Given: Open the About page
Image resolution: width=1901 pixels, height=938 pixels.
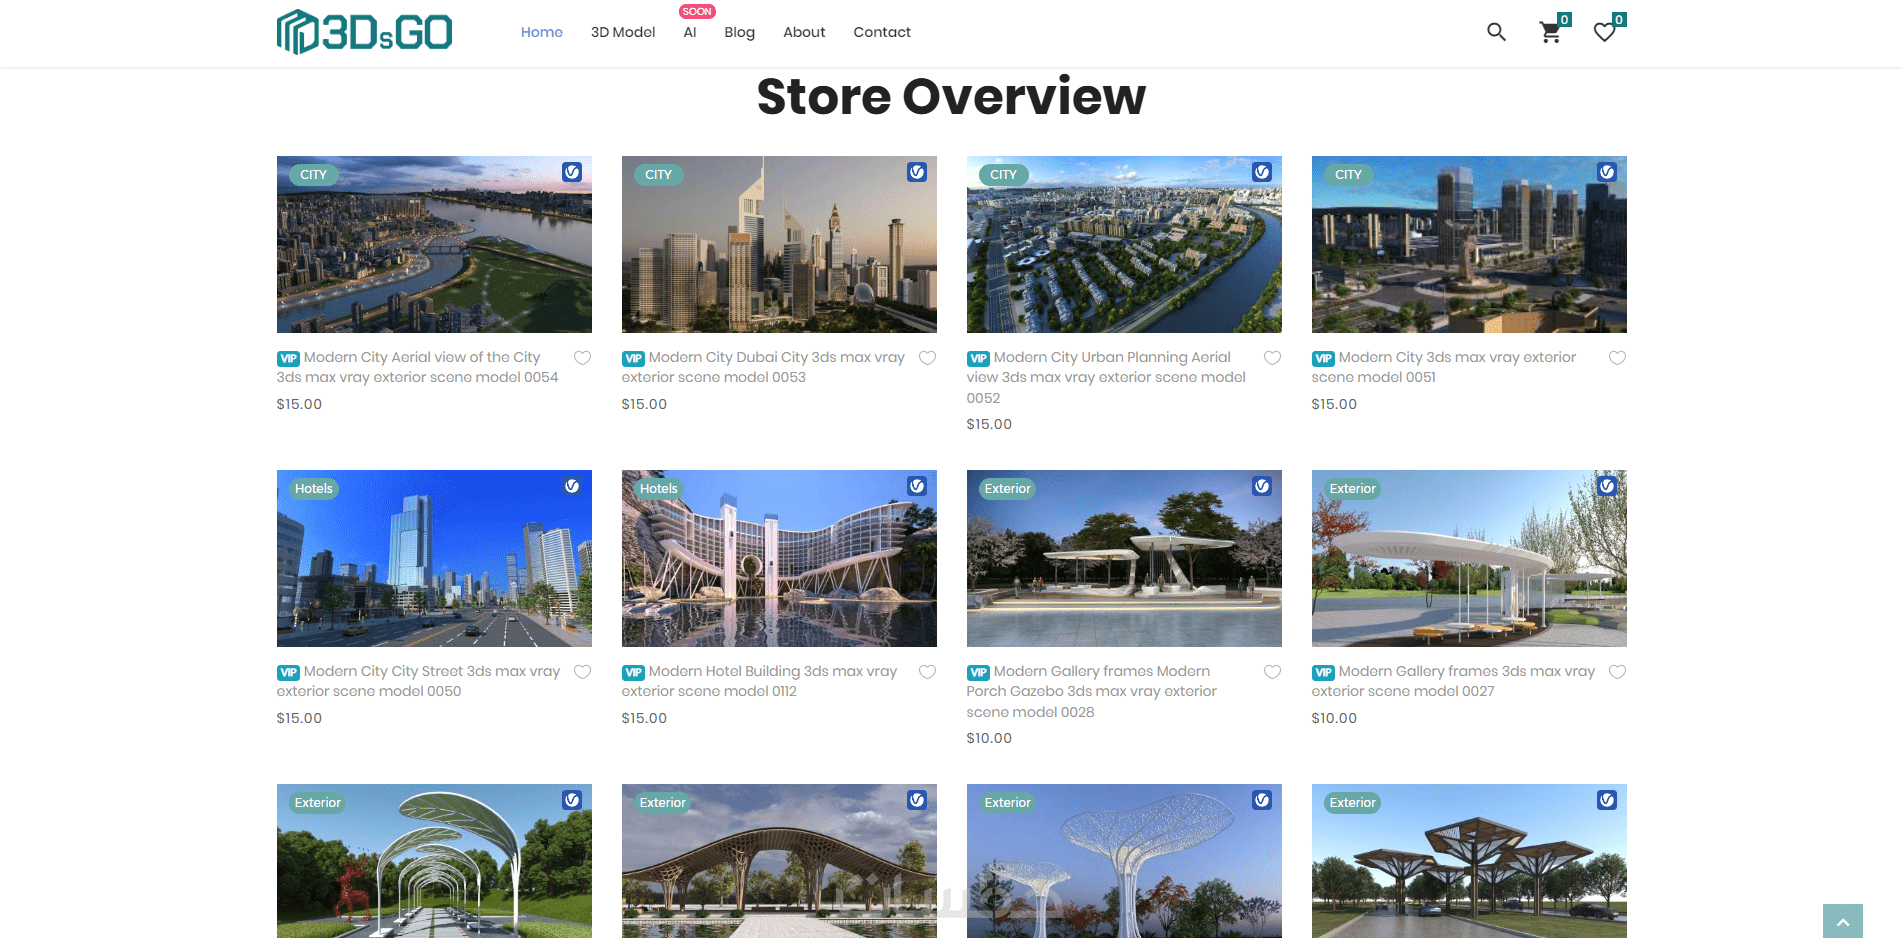Looking at the screenshot, I should point(804,32).
